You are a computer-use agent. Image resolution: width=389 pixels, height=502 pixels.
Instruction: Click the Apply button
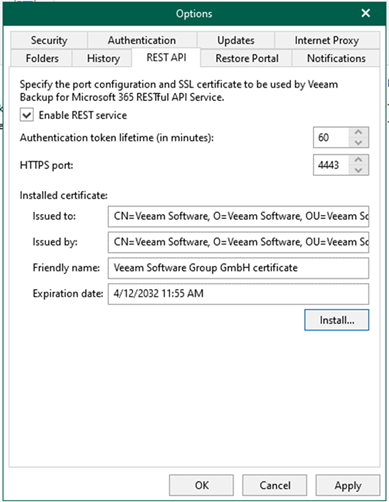348,485
